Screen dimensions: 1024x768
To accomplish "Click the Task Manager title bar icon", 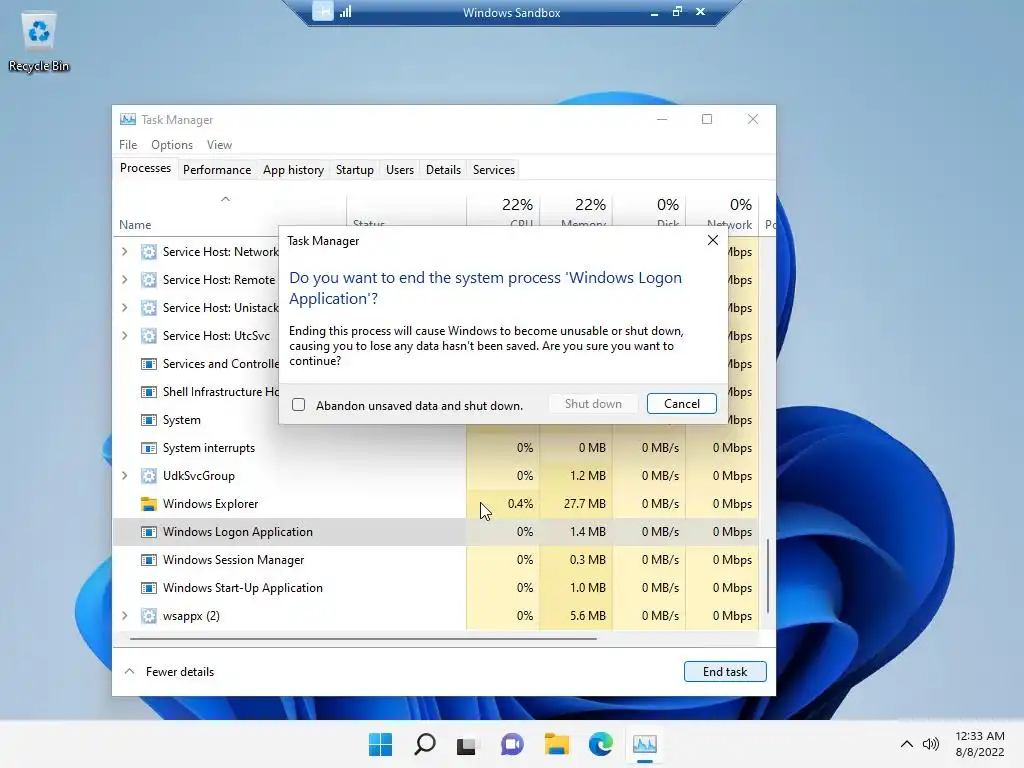I will point(128,120).
